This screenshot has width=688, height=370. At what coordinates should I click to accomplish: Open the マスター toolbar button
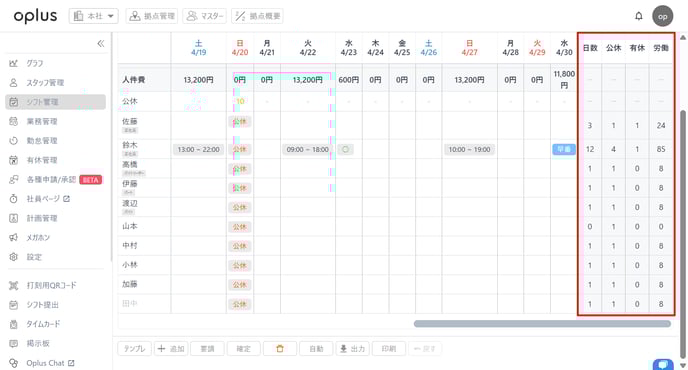click(204, 16)
